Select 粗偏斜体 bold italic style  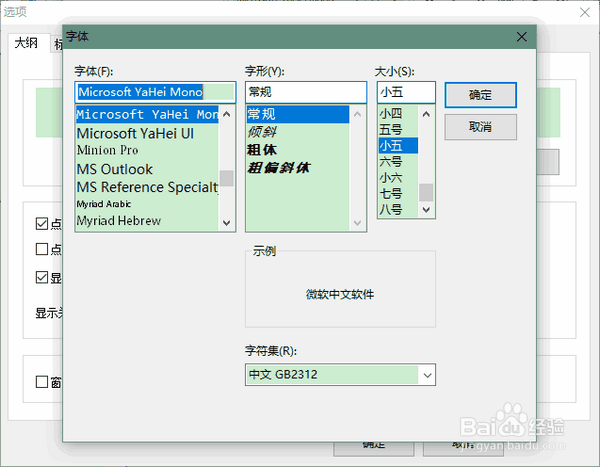click(x=298, y=168)
